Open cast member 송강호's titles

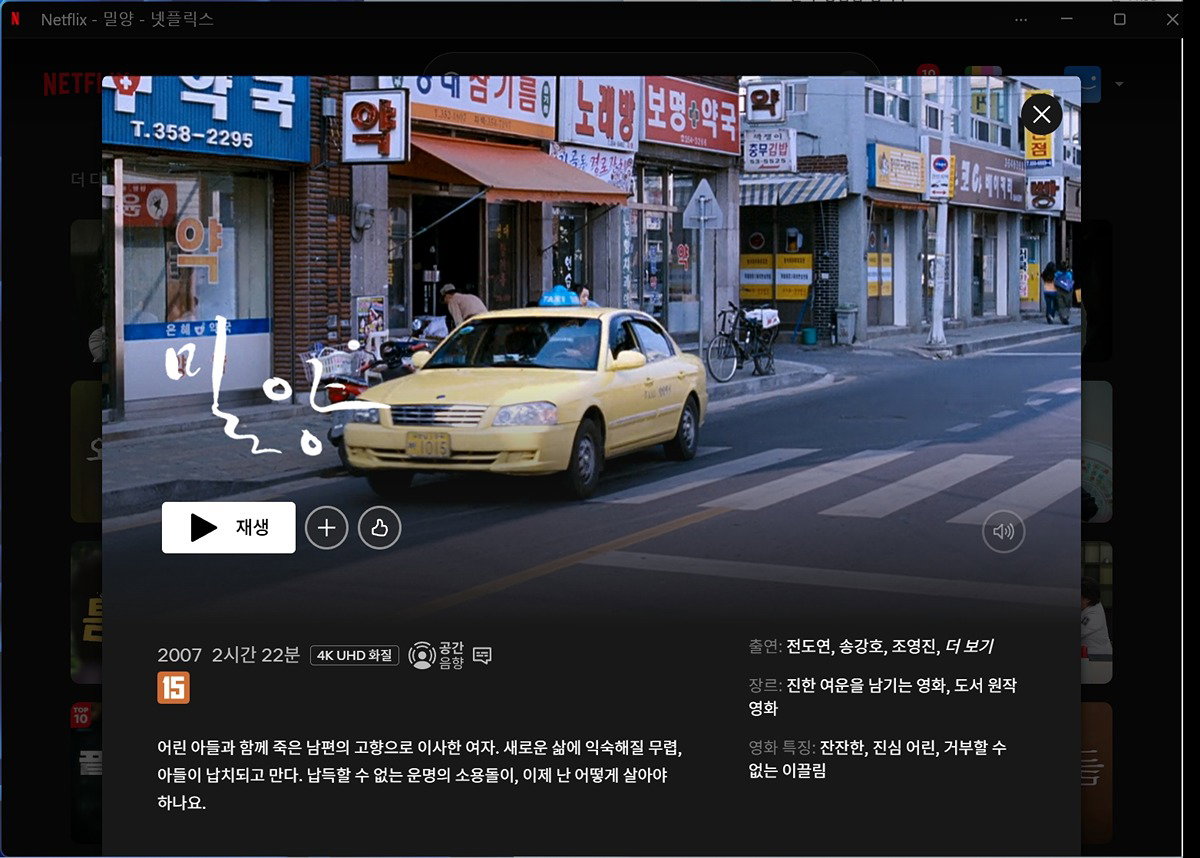tap(862, 646)
